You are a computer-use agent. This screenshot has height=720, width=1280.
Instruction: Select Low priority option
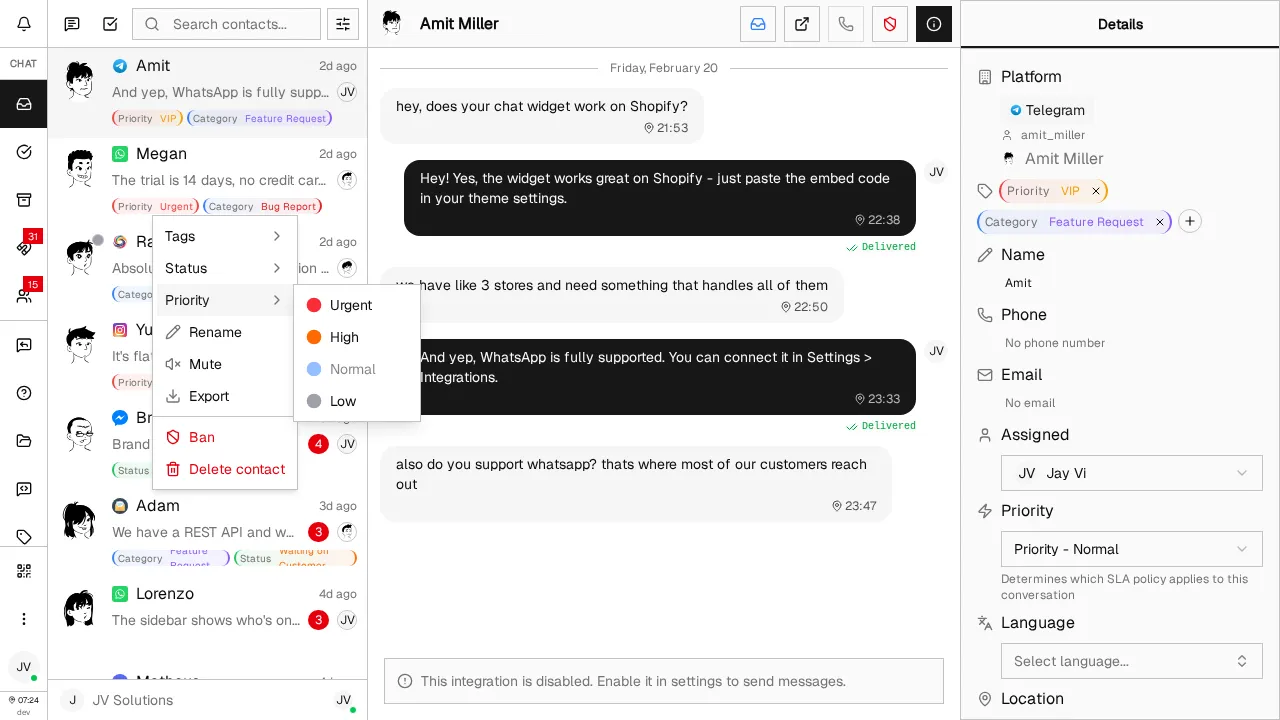coord(342,401)
